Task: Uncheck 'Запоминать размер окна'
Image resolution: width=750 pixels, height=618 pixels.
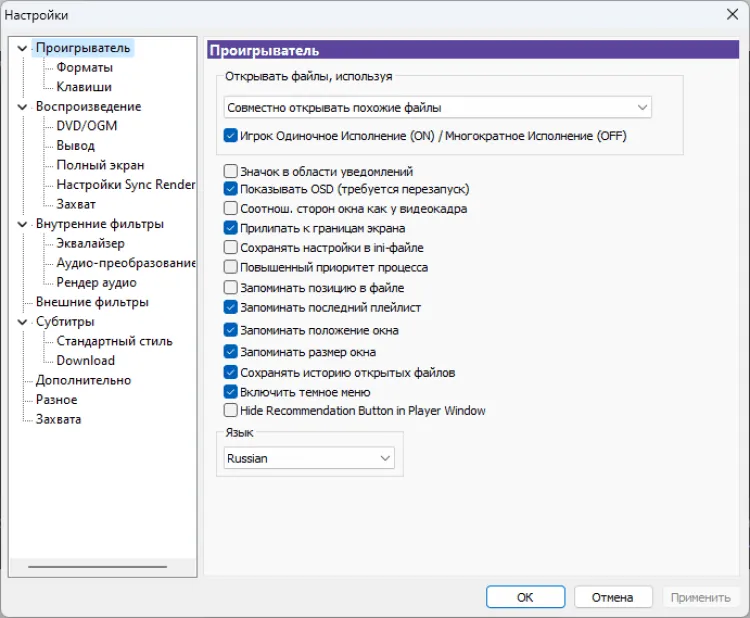Action: 231,352
